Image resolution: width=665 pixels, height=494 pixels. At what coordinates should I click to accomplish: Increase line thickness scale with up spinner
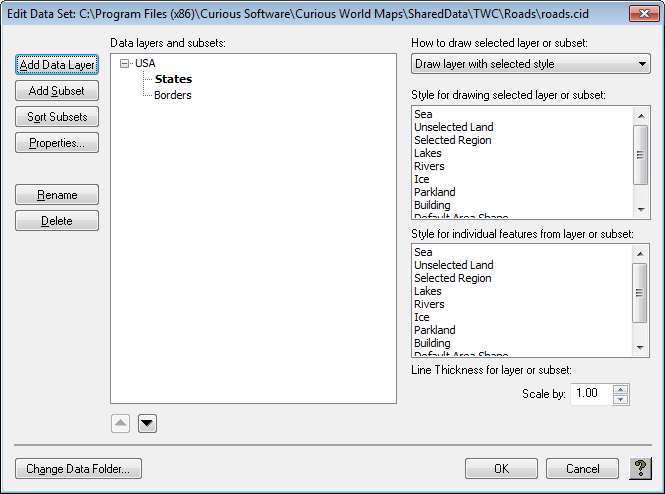pos(621,389)
